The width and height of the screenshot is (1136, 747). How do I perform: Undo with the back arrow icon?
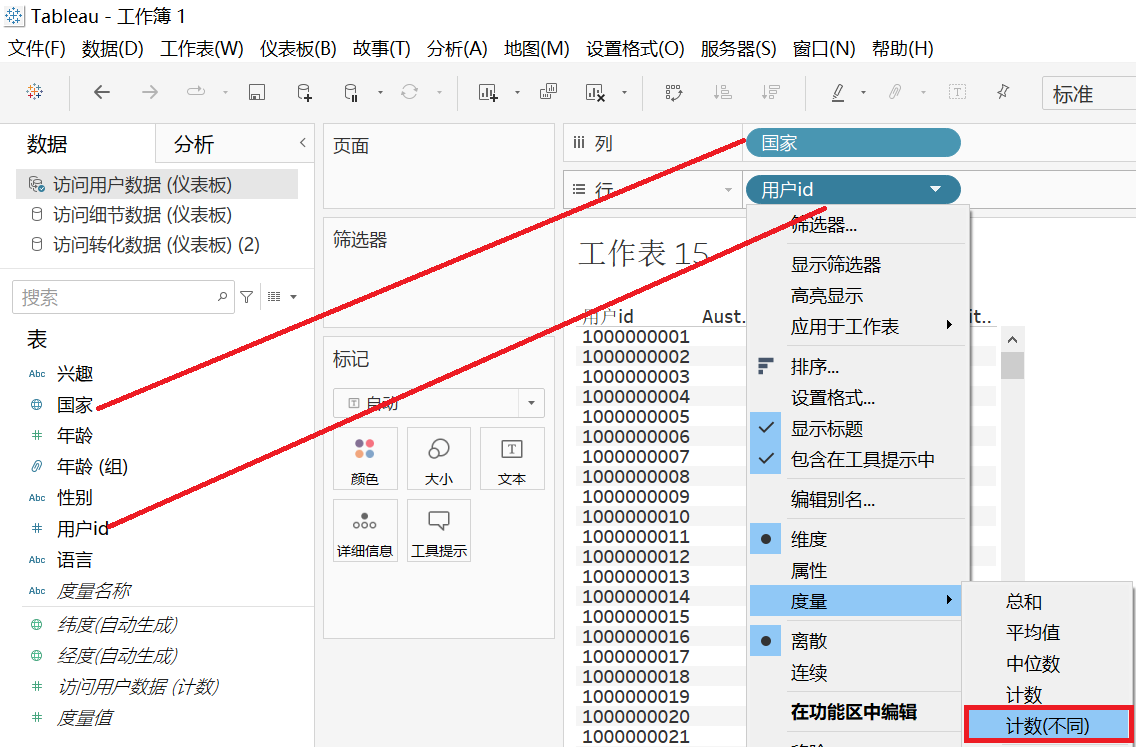coord(102,92)
